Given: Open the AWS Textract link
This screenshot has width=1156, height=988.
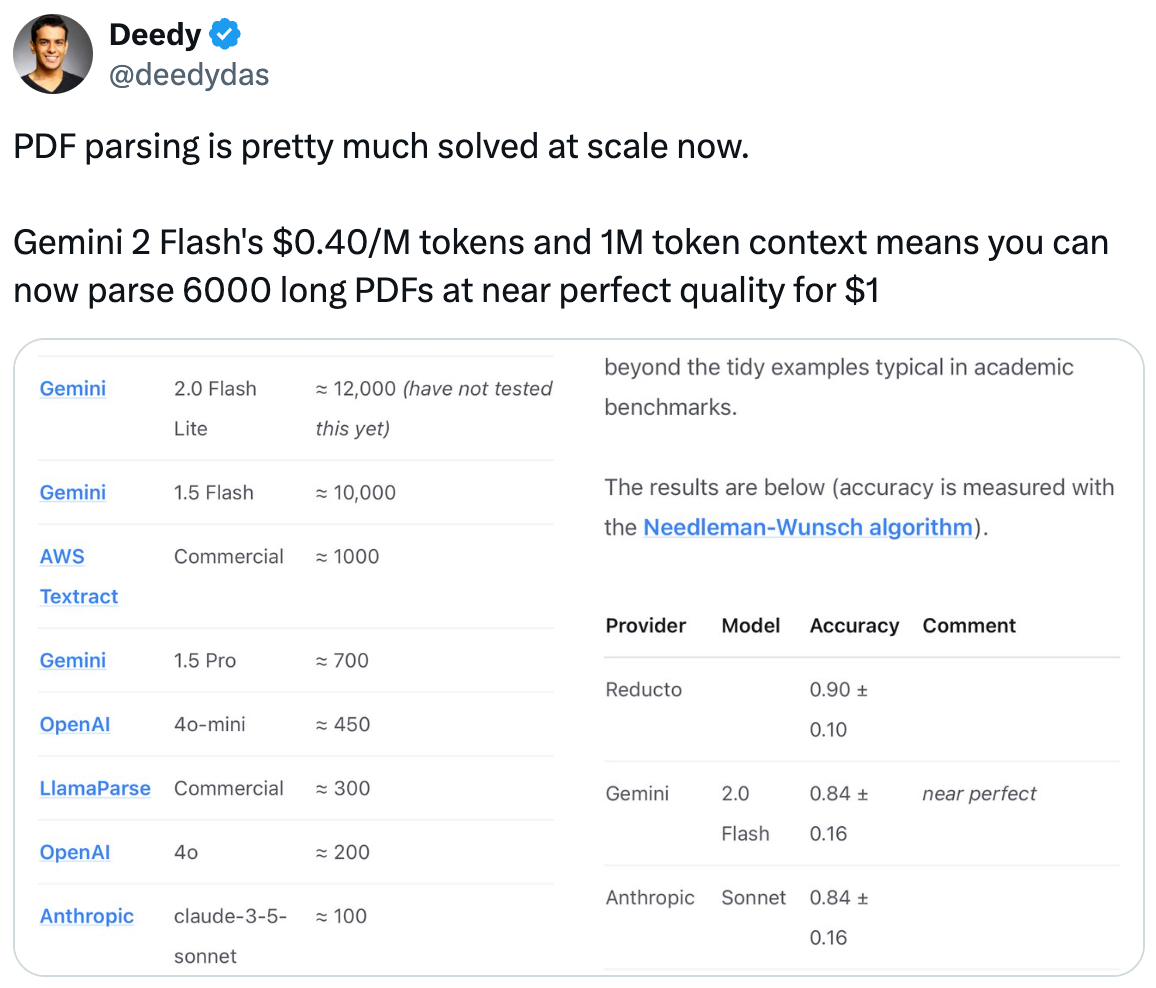Looking at the screenshot, I should [78, 577].
